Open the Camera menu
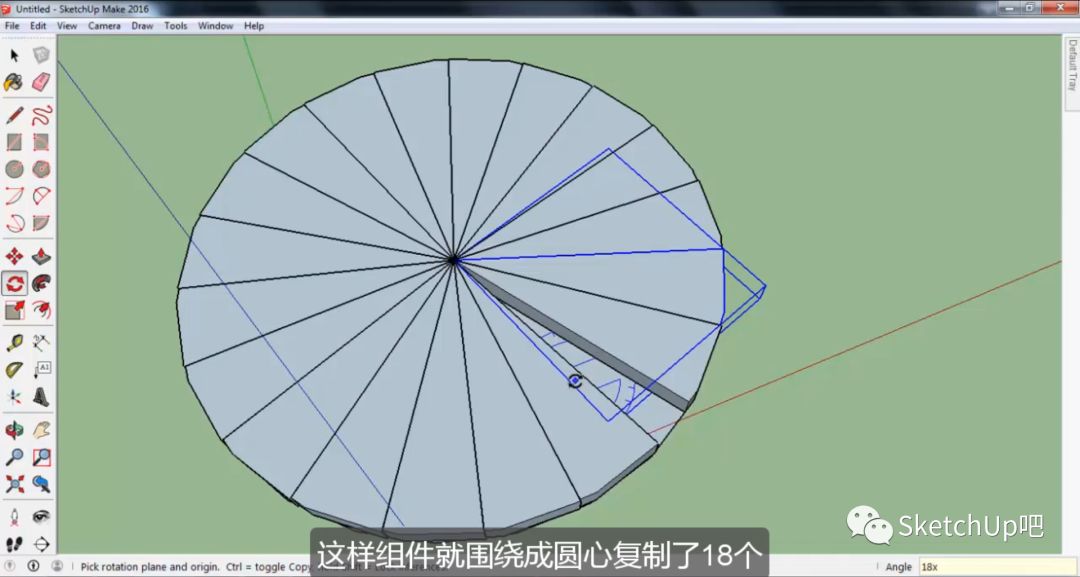 pos(104,25)
